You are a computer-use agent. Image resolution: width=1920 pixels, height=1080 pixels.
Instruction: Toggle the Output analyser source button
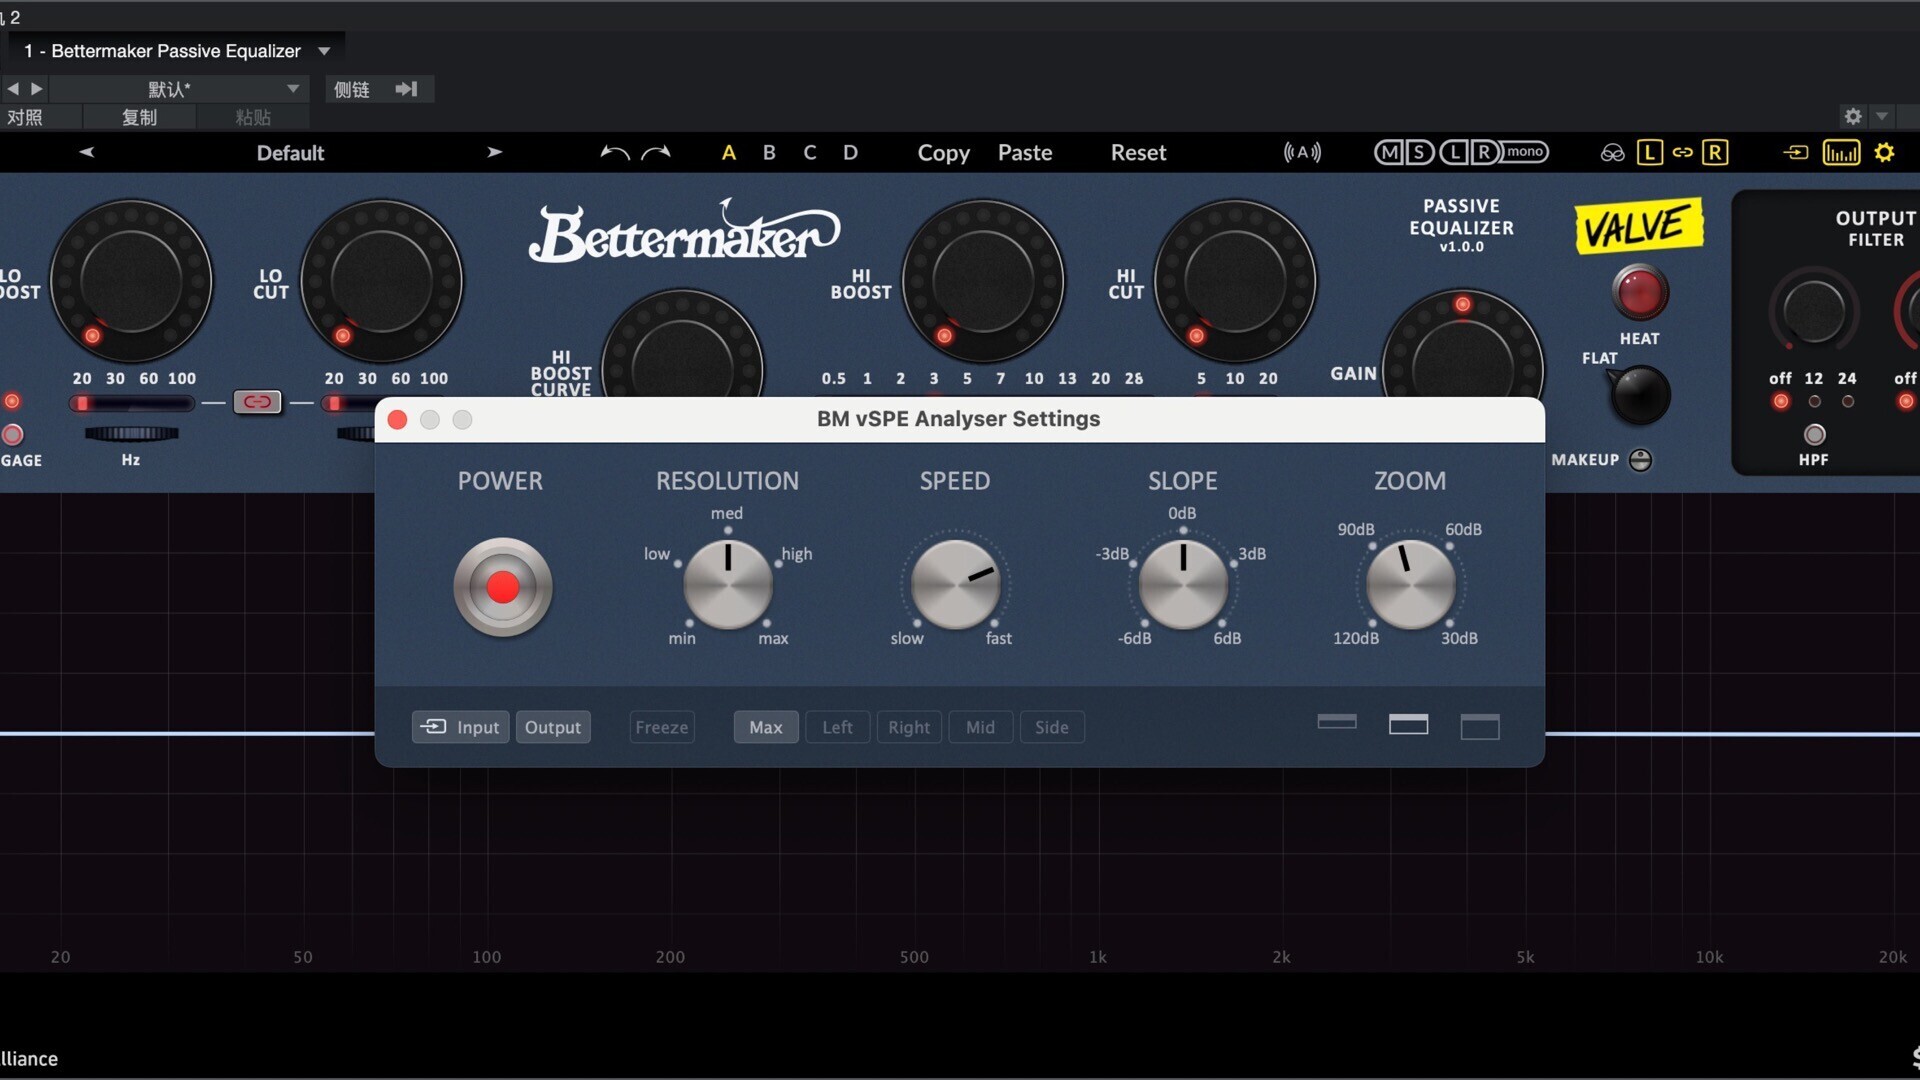coord(553,727)
